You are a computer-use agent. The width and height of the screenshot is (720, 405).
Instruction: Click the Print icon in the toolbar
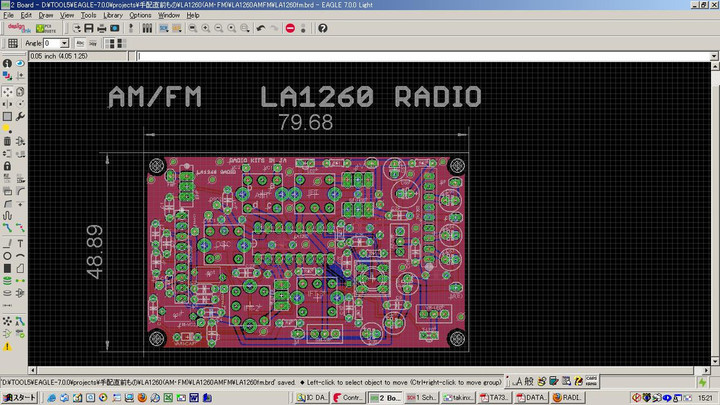(x=101, y=28)
